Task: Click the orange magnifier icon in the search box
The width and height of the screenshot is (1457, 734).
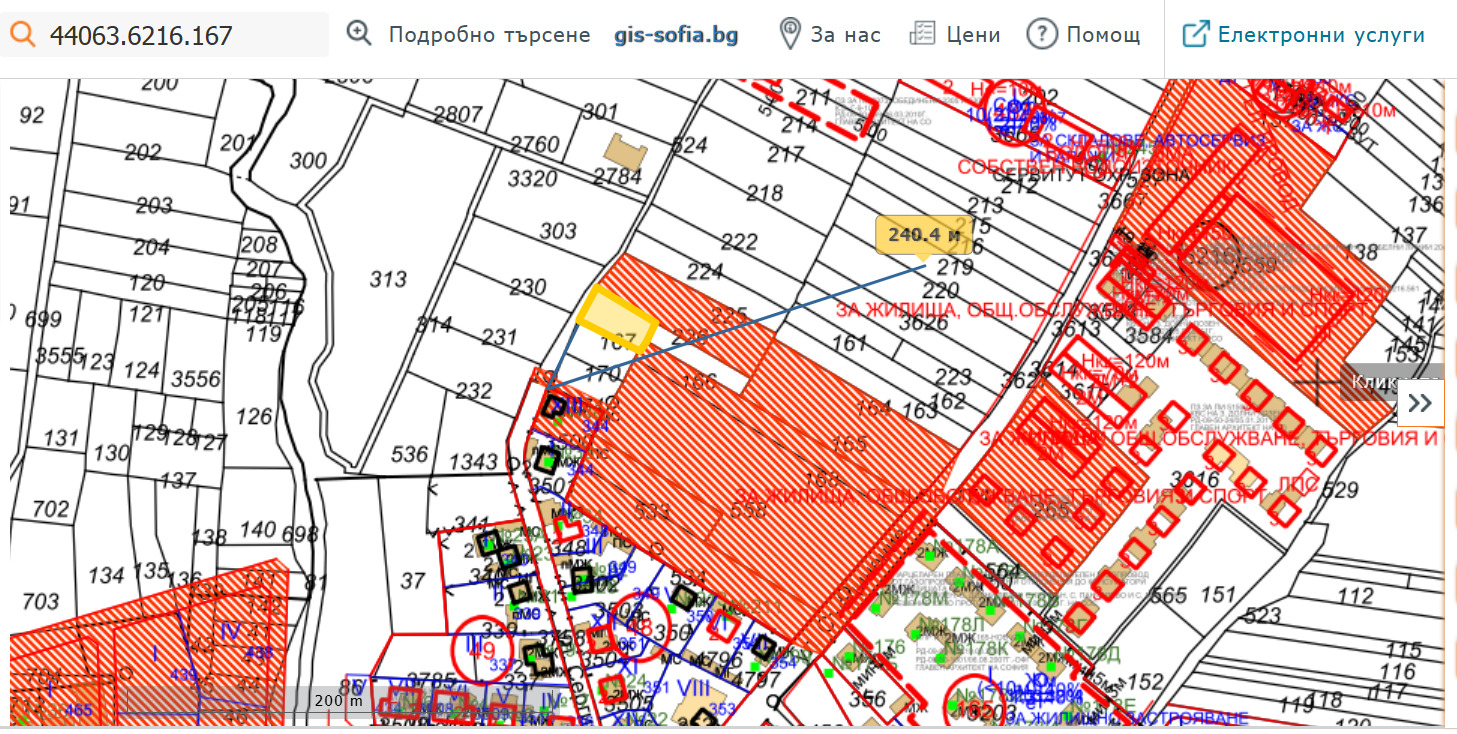Action: [25, 33]
